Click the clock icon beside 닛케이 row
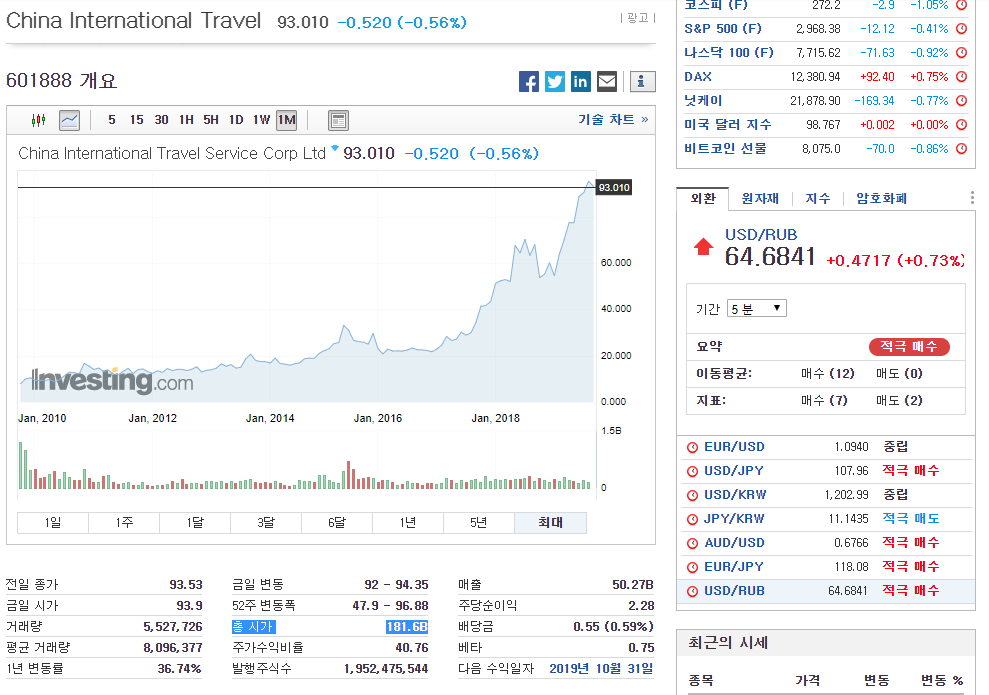Screen dimensions: 989x695 click(x=962, y=101)
